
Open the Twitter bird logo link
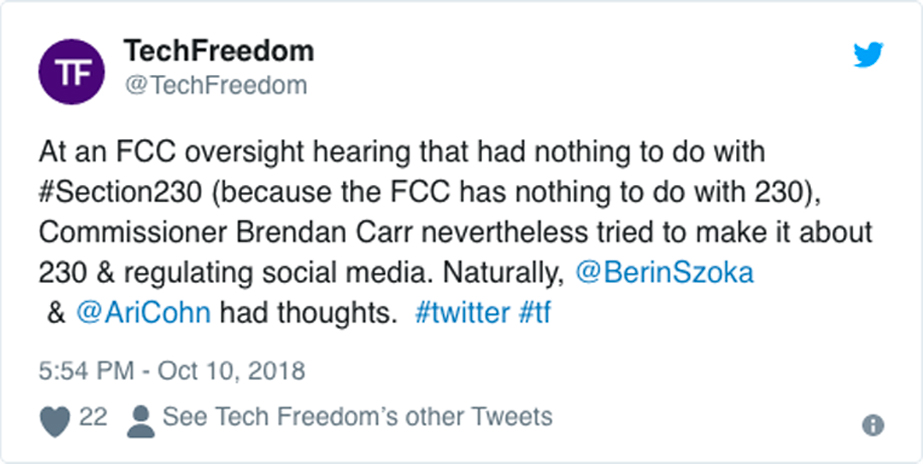coord(868,55)
